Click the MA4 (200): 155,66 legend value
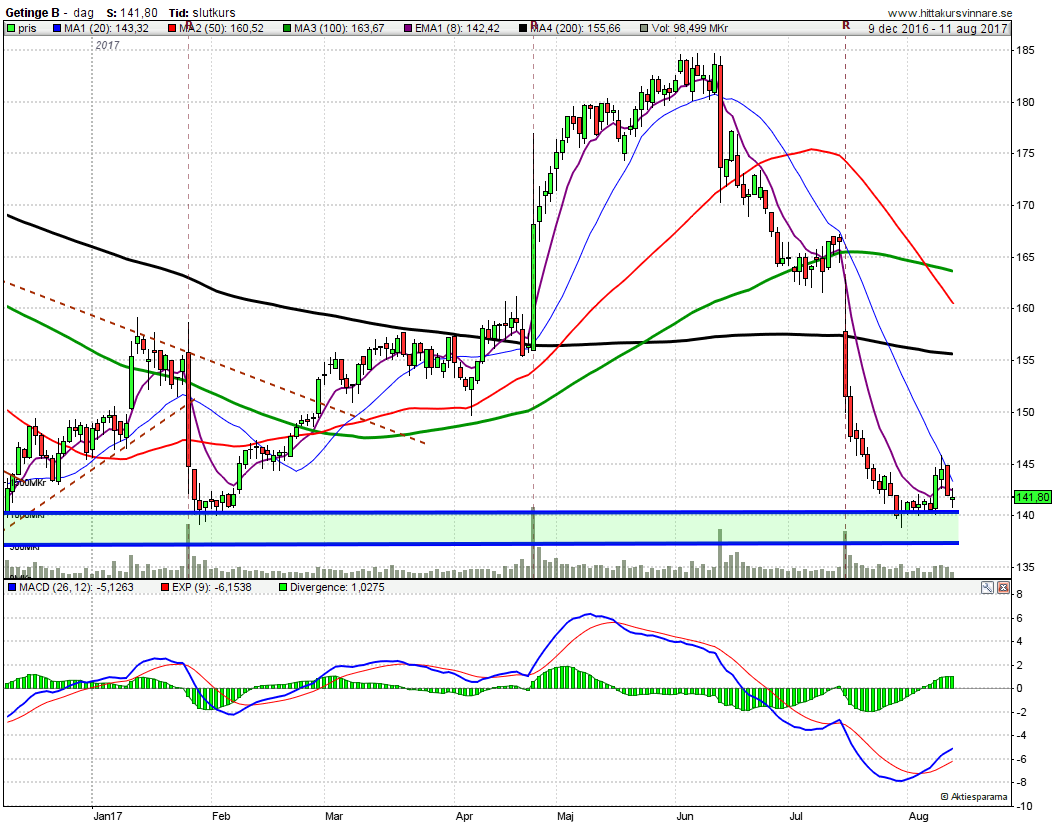Image resolution: width=1055 pixels, height=829 pixels. (575, 28)
